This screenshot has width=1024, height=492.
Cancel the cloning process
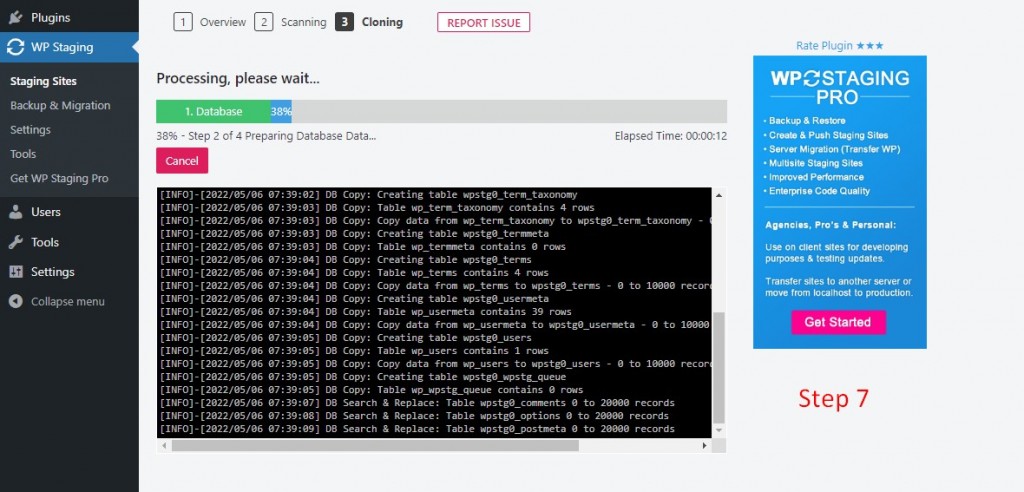pos(182,161)
